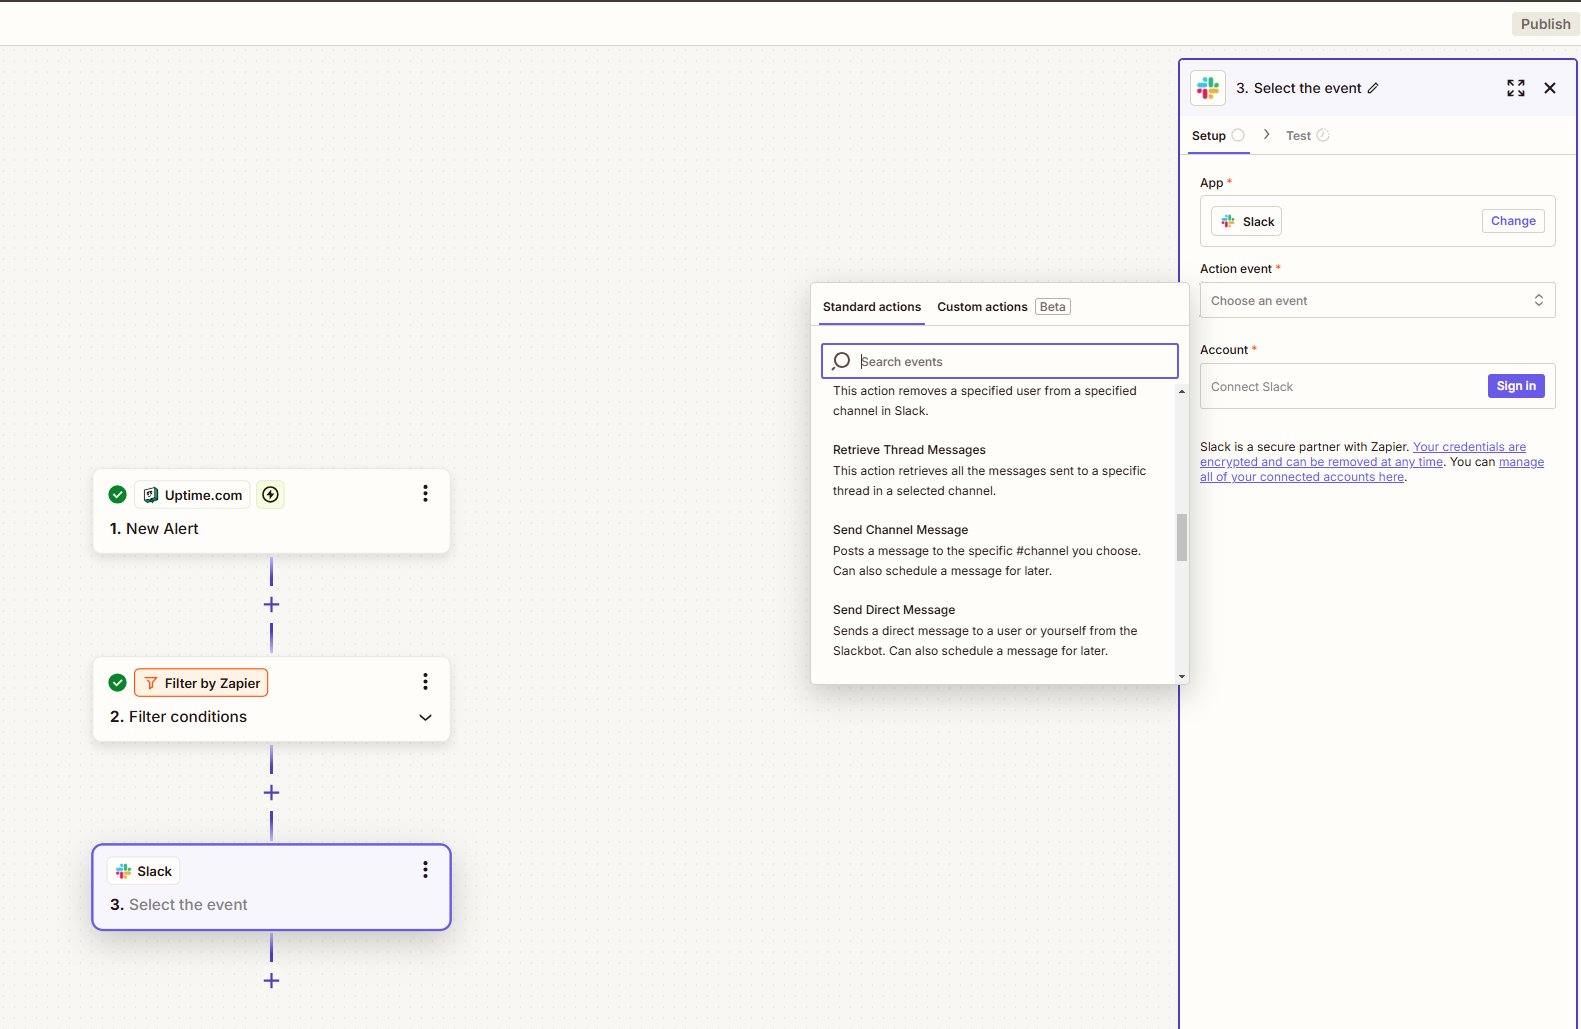
Task: Close the step editor panel
Action: click(x=1550, y=88)
